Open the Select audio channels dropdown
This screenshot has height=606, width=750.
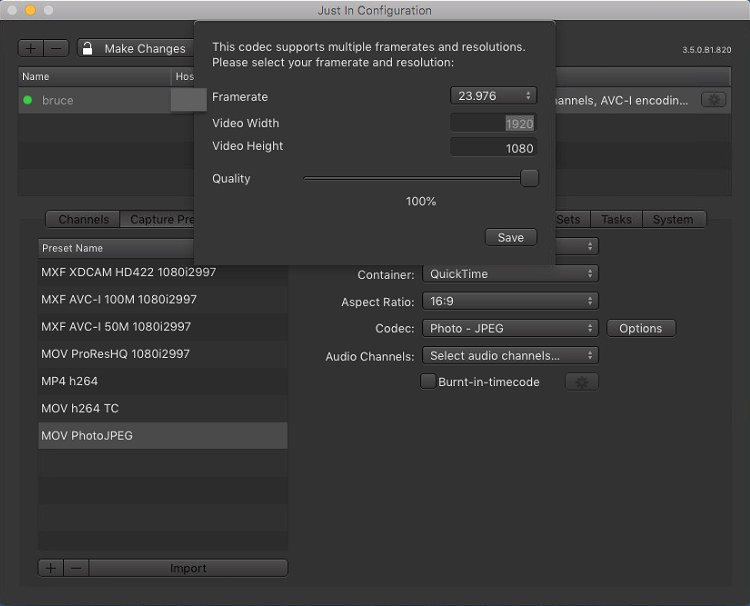(510, 356)
